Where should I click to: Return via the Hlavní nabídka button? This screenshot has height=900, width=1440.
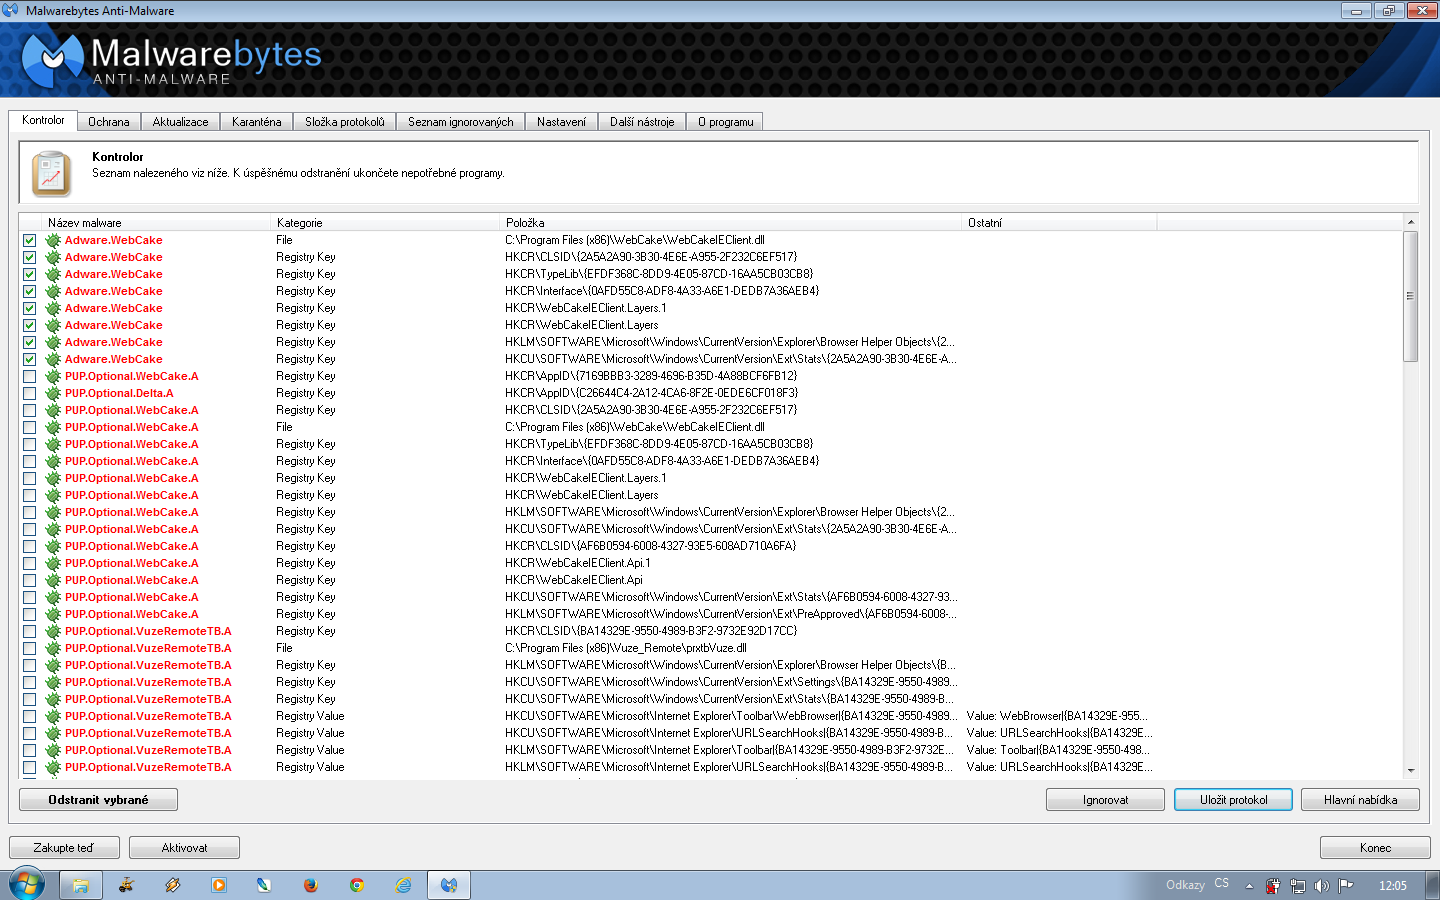pos(1361,800)
